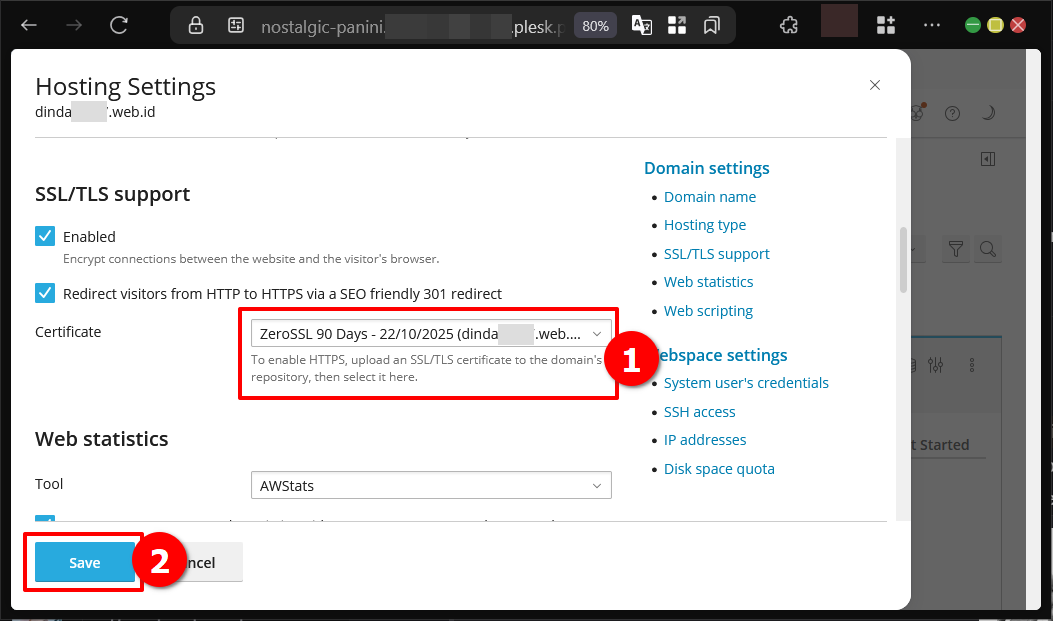Toggle the HTTP to HTTPS redirect checkbox
Viewport: 1053px width, 621px height.
45,293
